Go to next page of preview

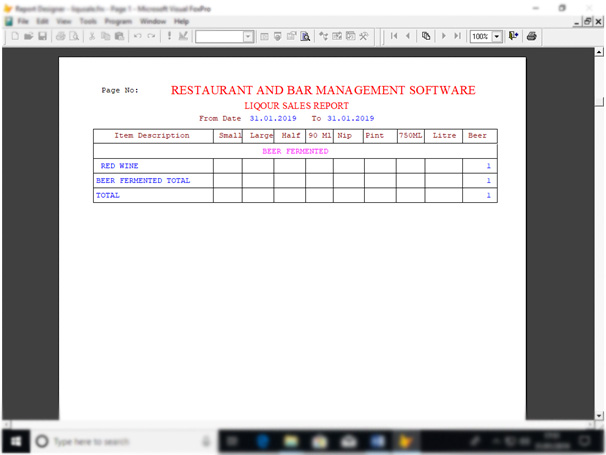tap(444, 36)
